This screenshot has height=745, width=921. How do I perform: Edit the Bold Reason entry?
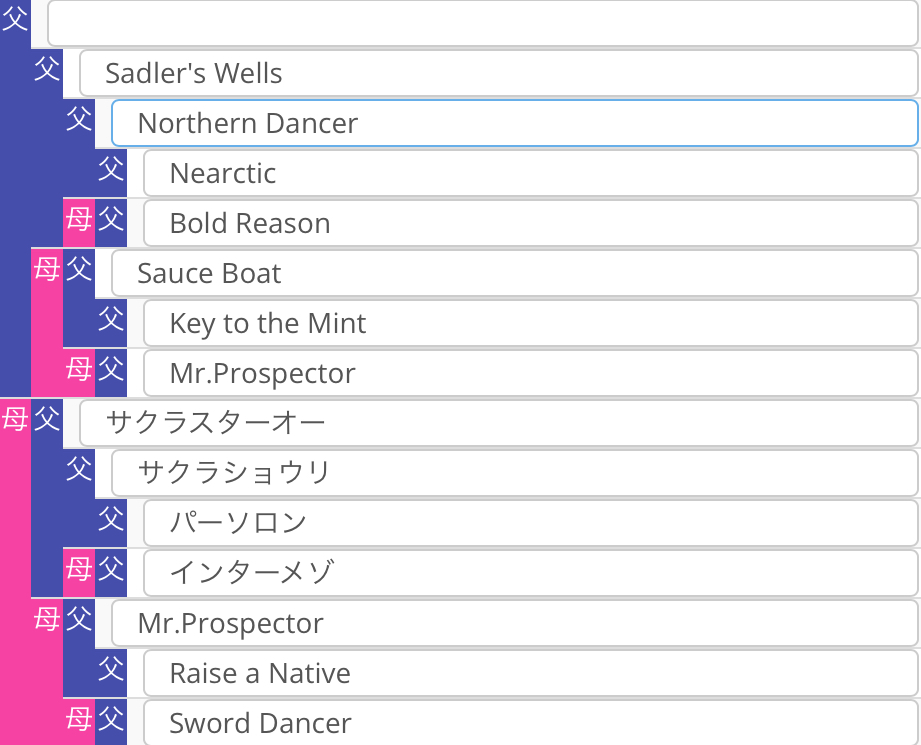(530, 223)
